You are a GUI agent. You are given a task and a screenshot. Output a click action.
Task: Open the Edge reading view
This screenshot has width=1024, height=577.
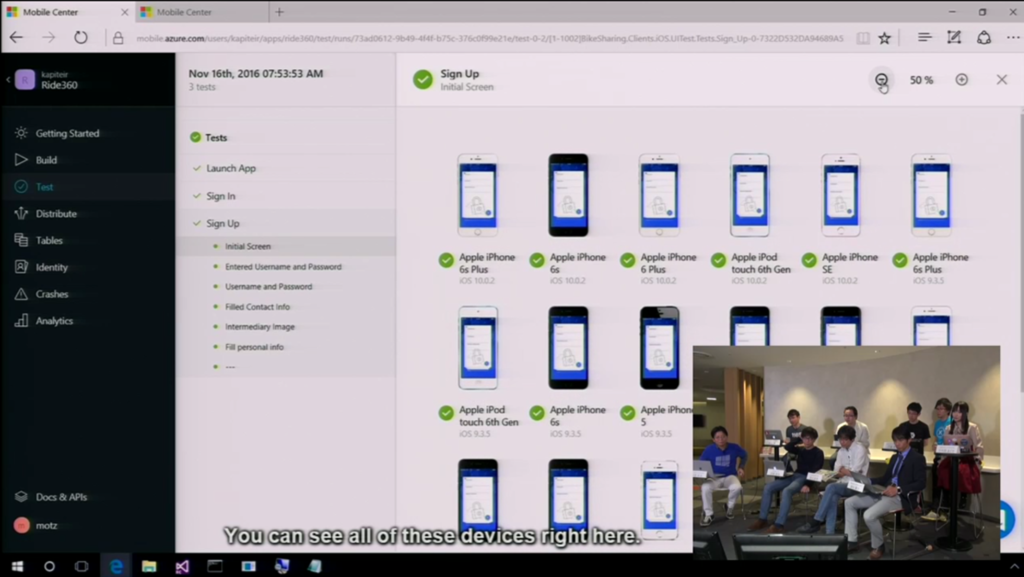point(863,38)
